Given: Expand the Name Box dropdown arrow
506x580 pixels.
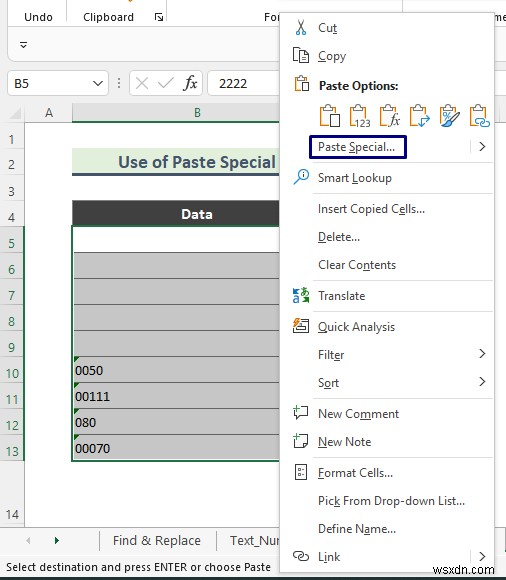Looking at the screenshot, I should pos(98,84).
